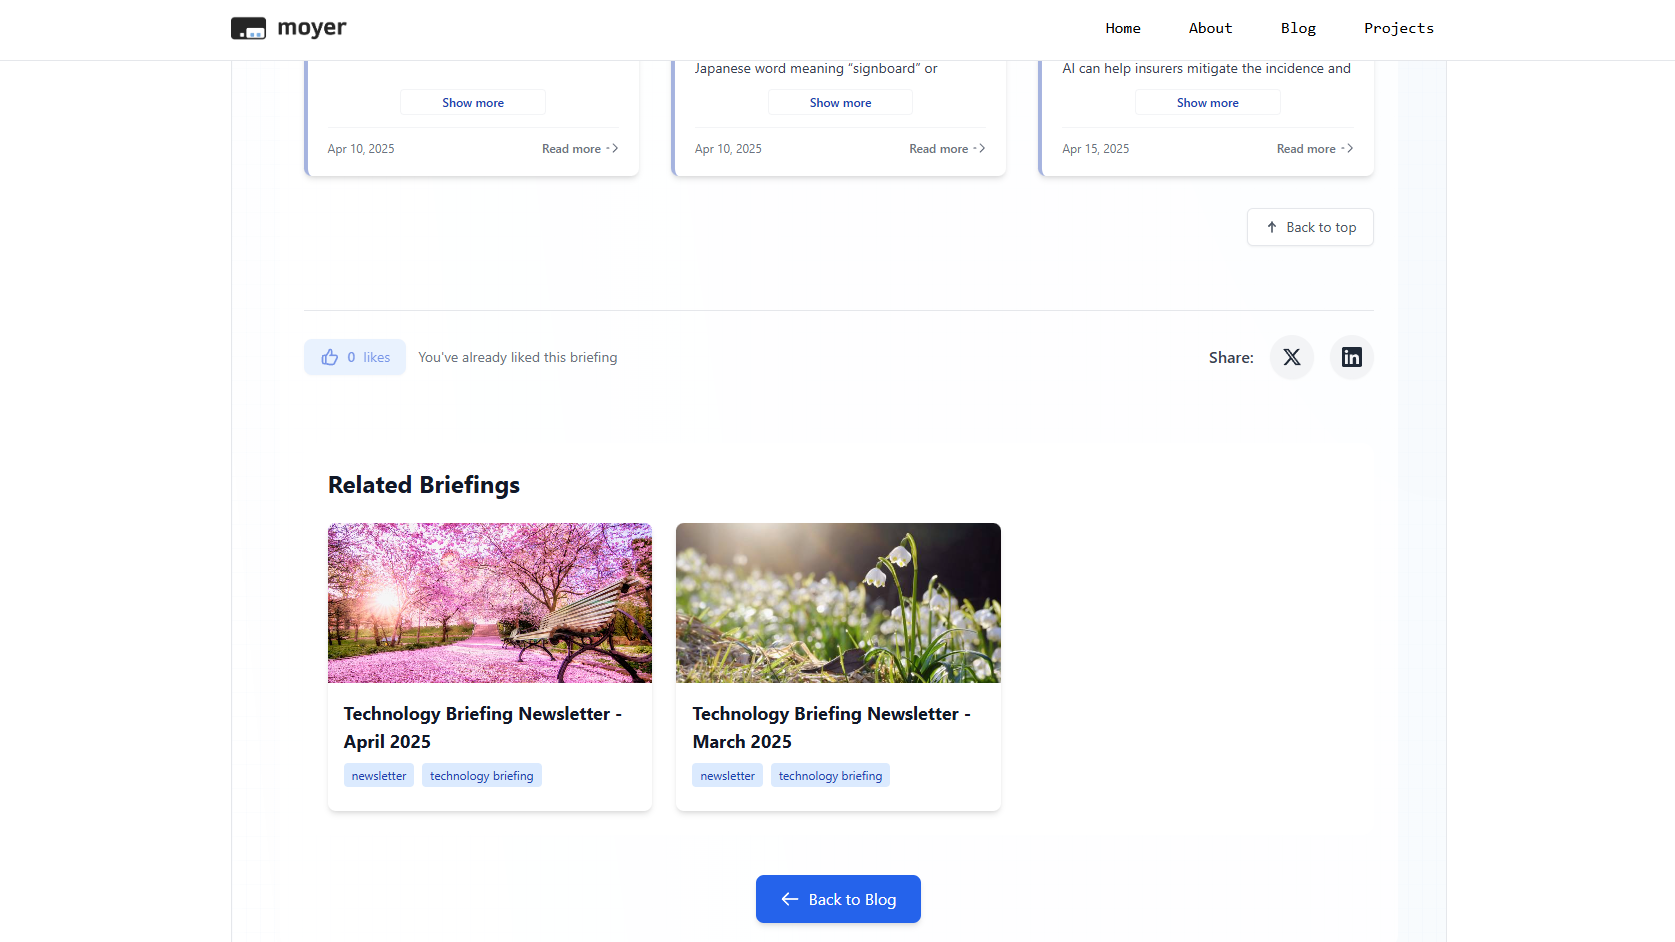Screen dimensions: 1675x942
Task: Share briefing on X (Twitter)
Action: click(1291, 357)
